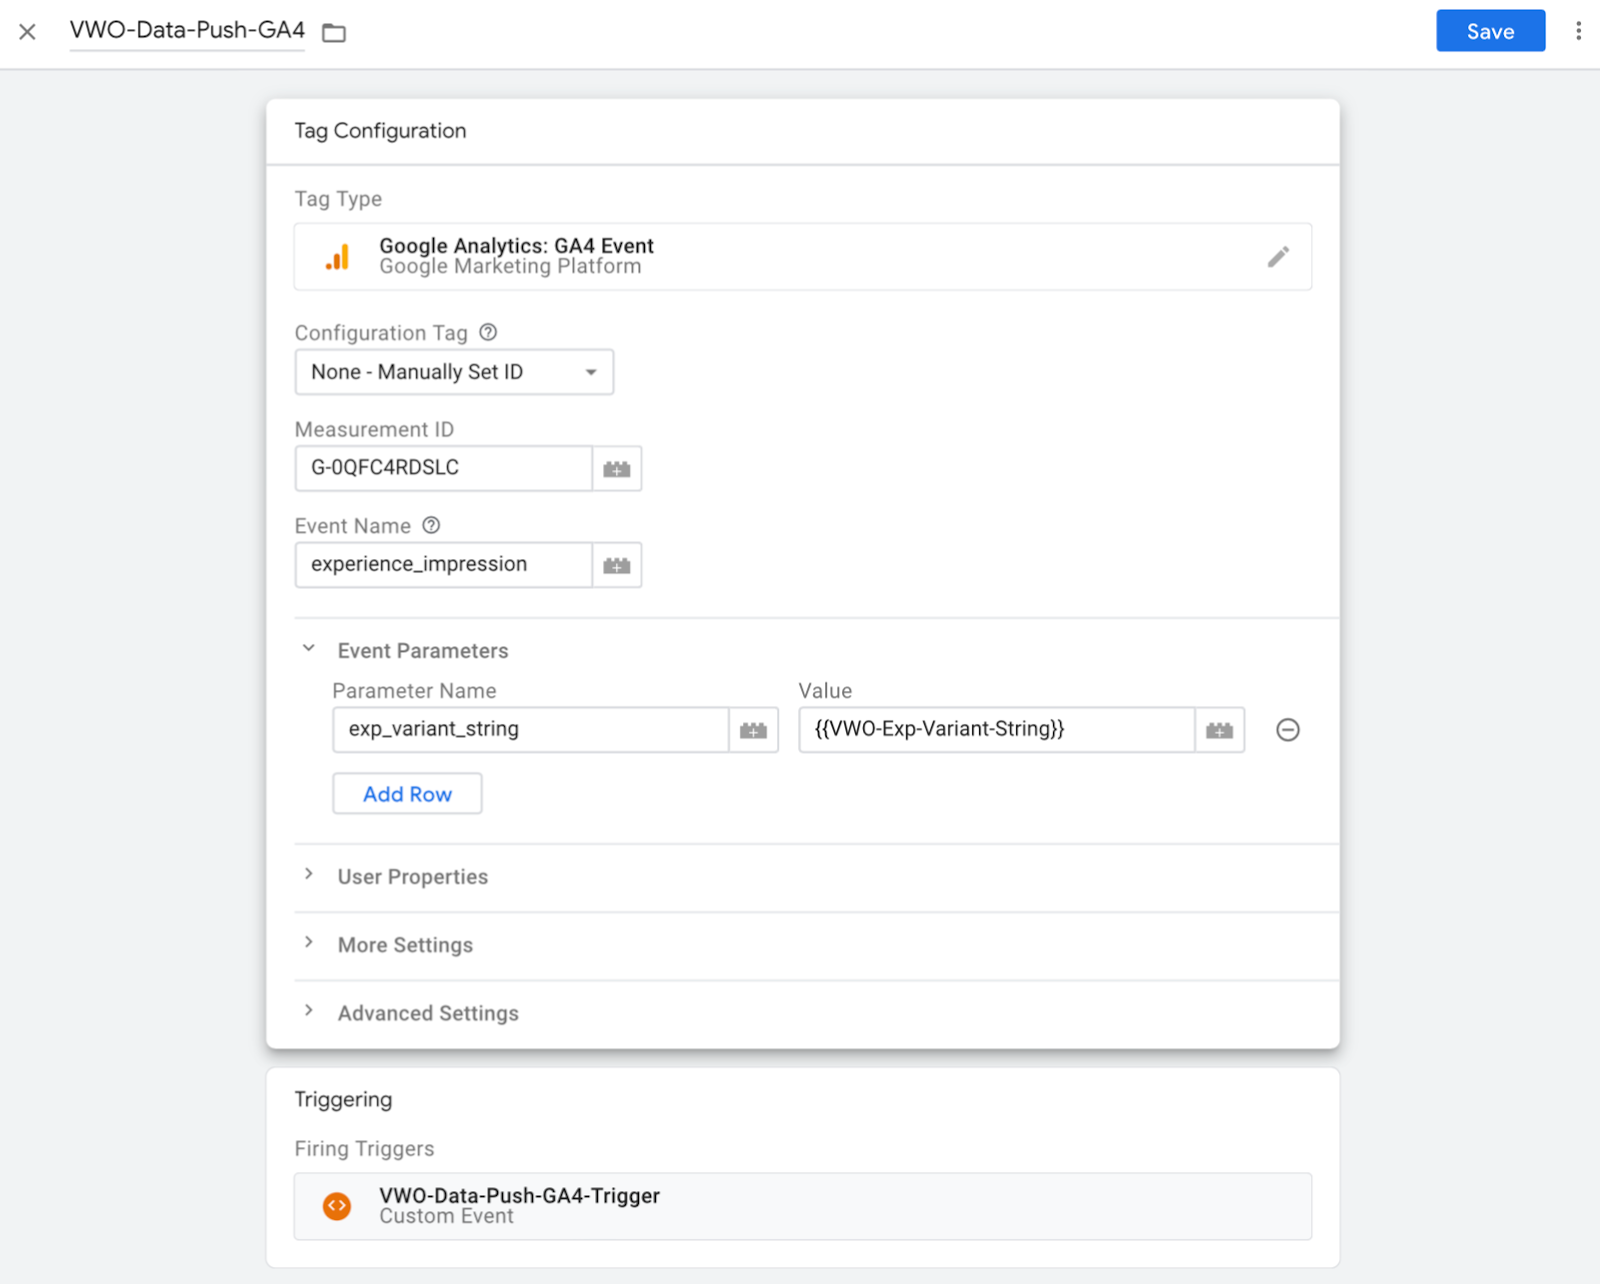Image resolution: width=1600 pixels, height=1284 pixels.
Task: Click the Triggering section heading
Action: tap(343, 1099)
